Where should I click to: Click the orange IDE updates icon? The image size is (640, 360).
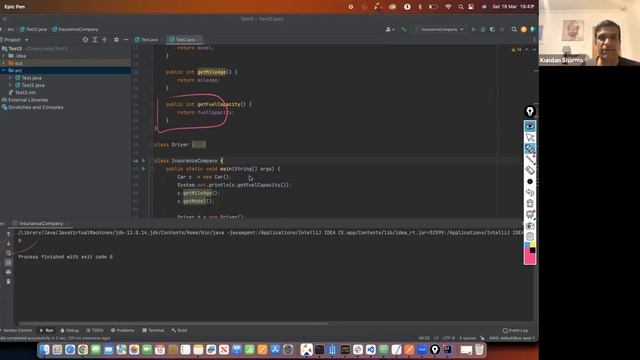[x=524, y=29]
